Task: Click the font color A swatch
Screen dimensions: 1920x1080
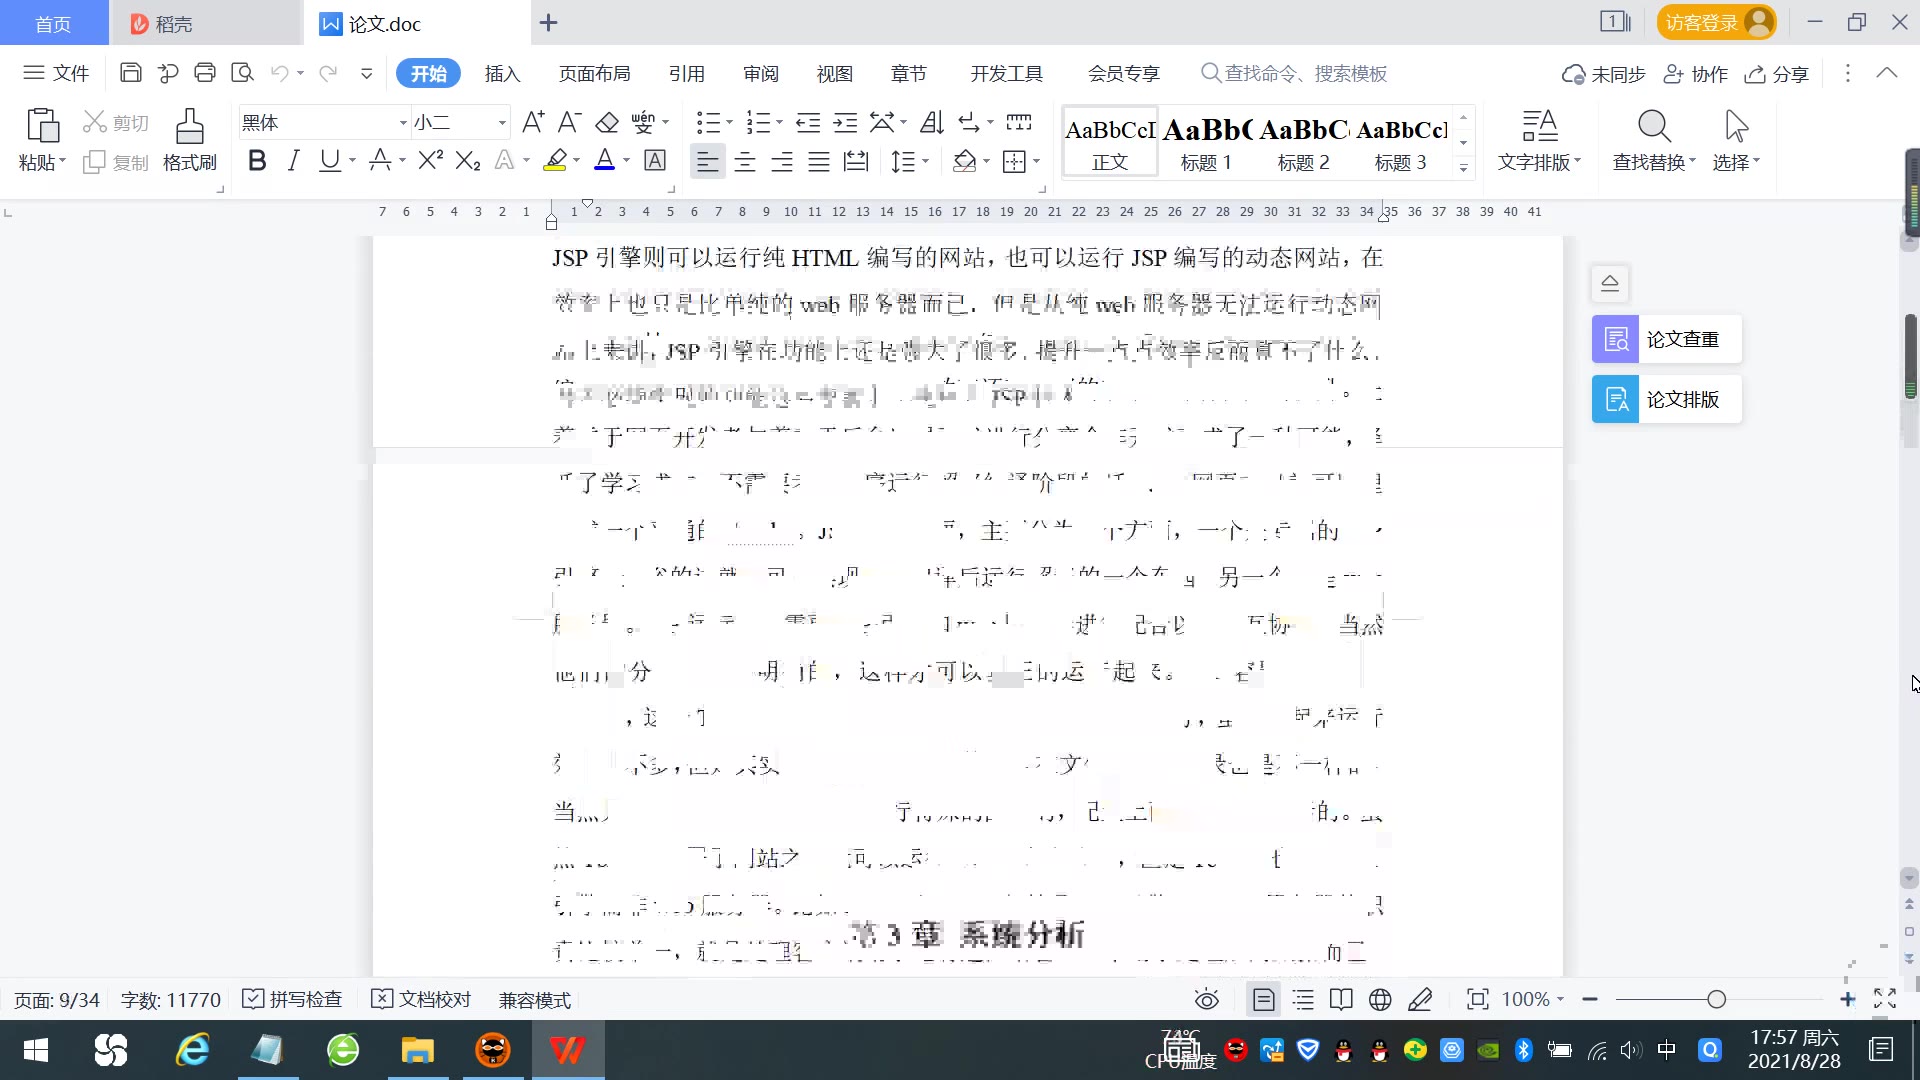Action: (605, 160)
